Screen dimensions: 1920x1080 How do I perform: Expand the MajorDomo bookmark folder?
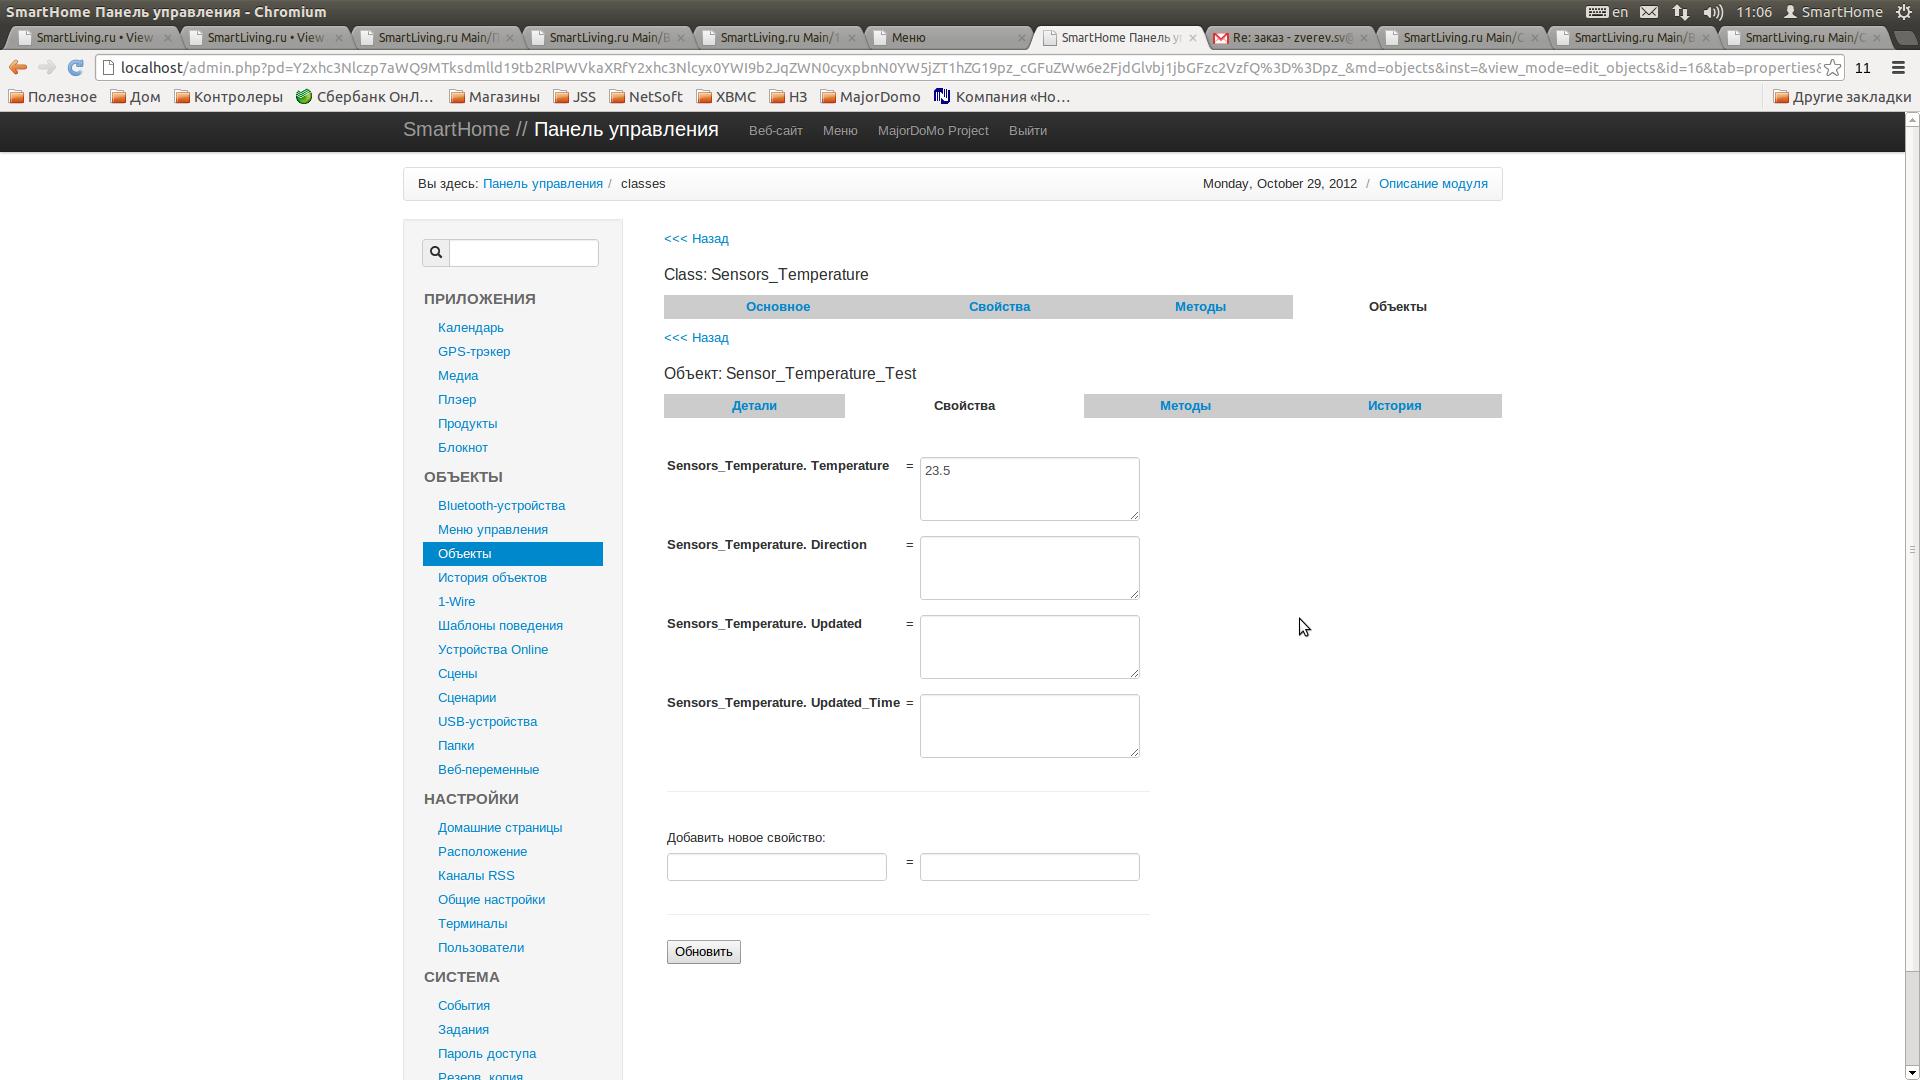869,97
